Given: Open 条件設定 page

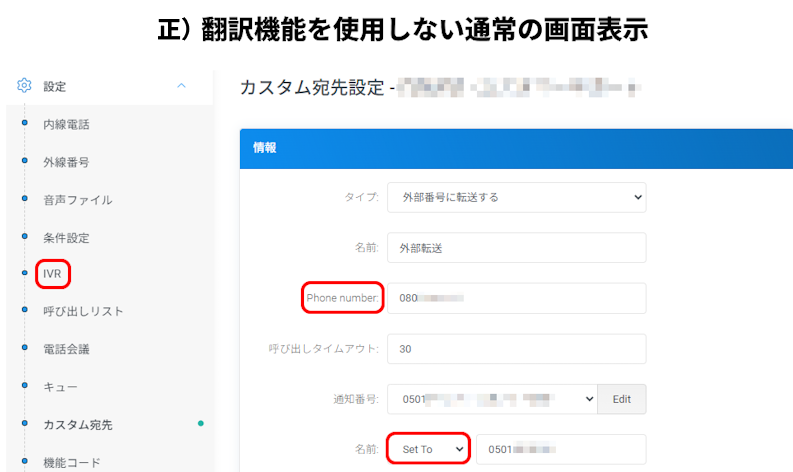Looking at the screenshot, I should pyautogui.click(x=66, y=238).
